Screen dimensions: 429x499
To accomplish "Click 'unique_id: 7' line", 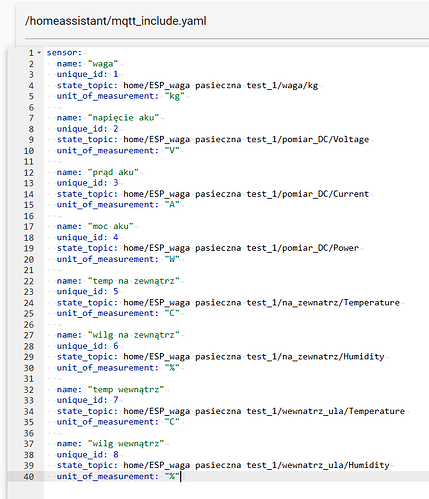I will point(87,400).
